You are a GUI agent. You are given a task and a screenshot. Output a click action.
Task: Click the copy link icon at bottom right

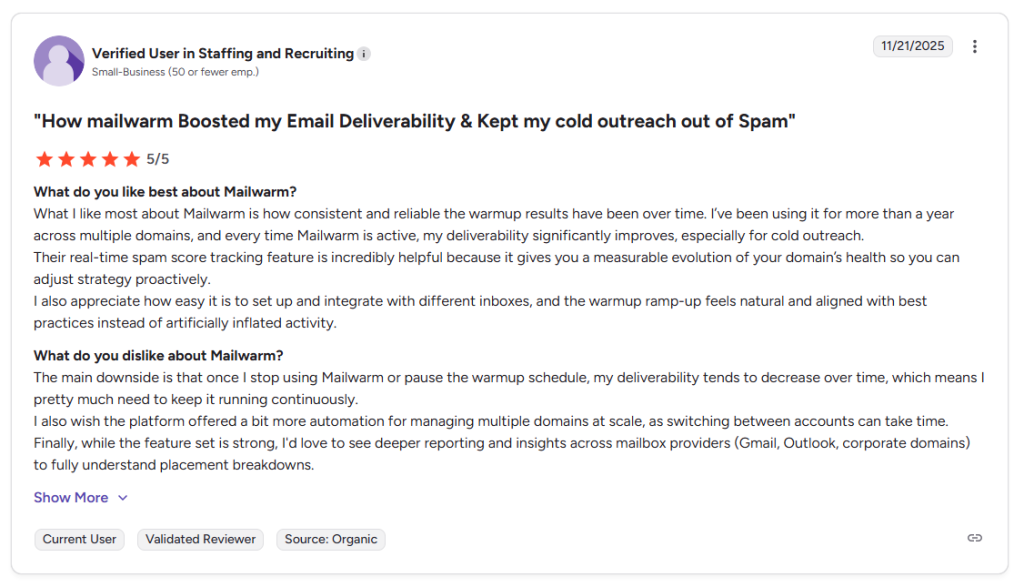click(x=975, y=538)
